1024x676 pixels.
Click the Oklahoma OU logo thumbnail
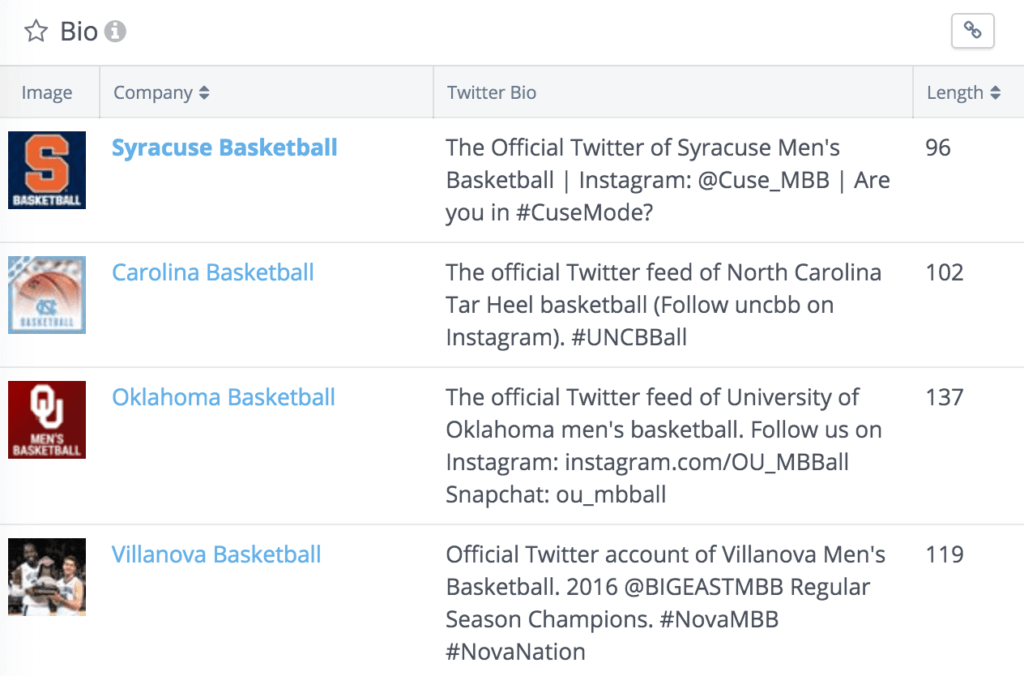point(47,419)
